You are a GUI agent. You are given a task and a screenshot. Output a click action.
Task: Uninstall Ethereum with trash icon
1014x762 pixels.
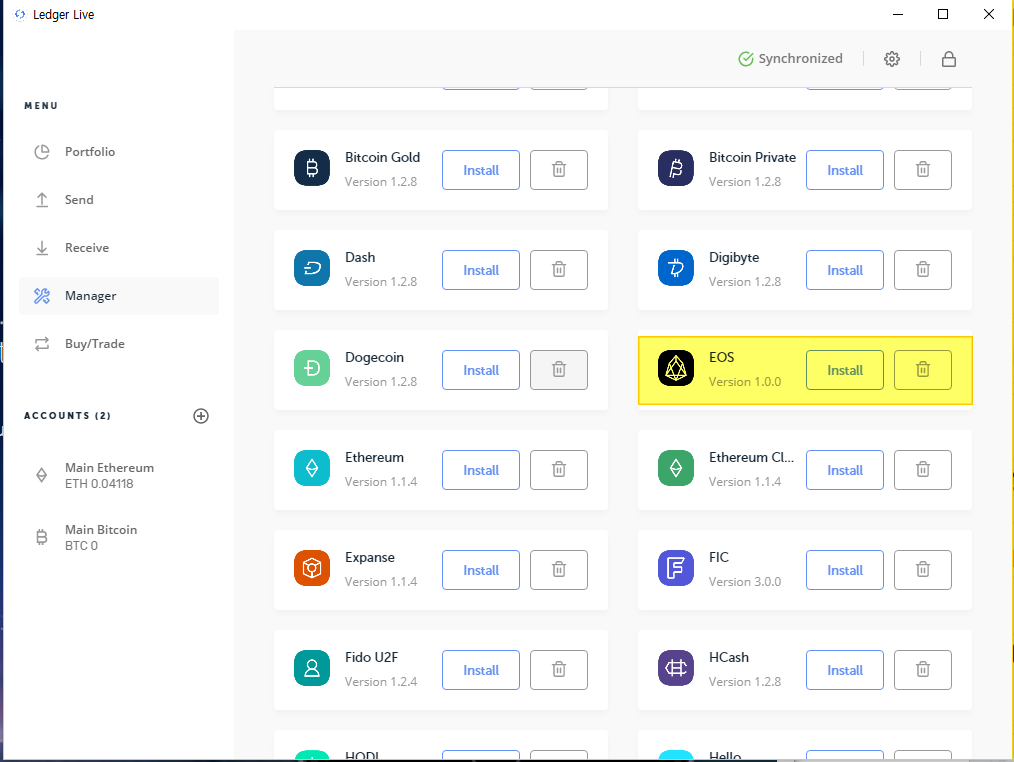(559, 470)
